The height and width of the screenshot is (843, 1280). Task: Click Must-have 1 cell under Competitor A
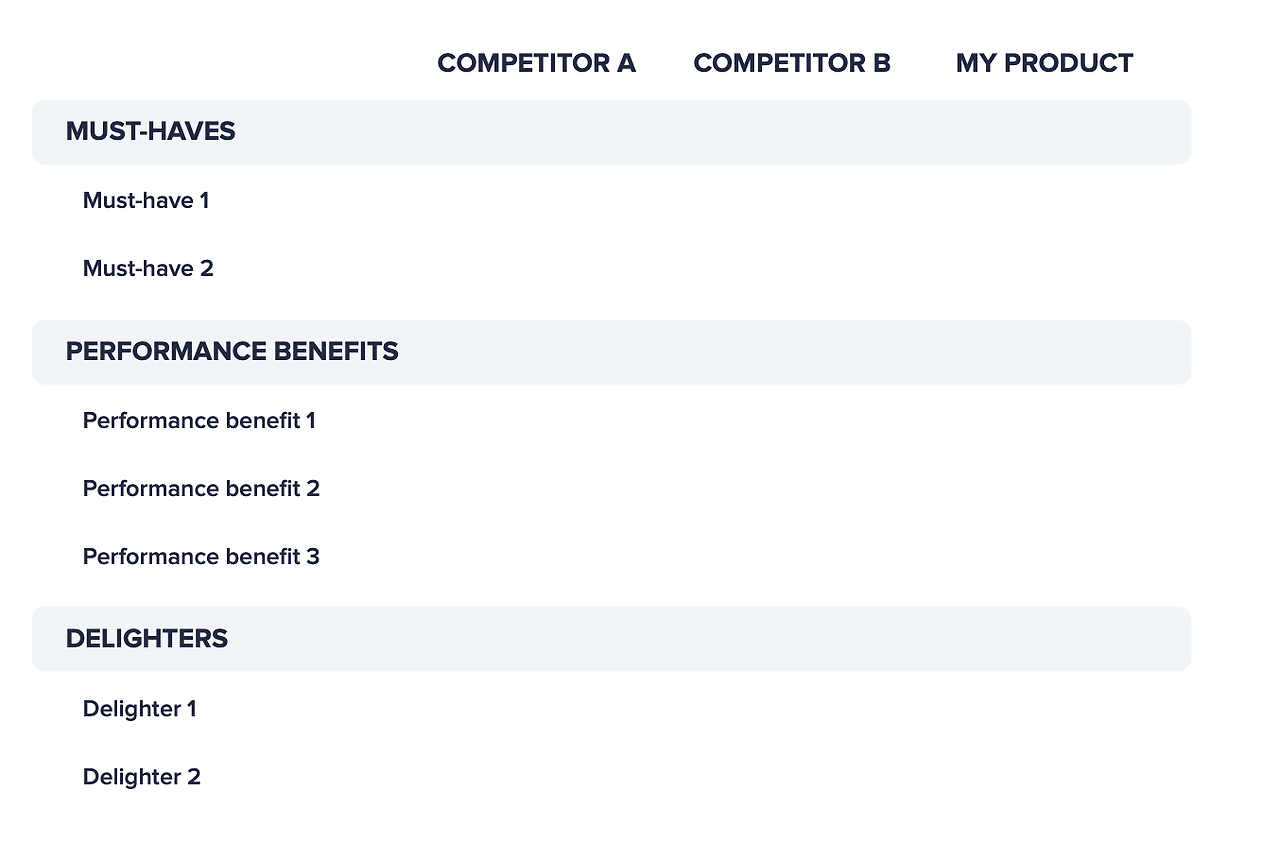[x=536, y=200]
